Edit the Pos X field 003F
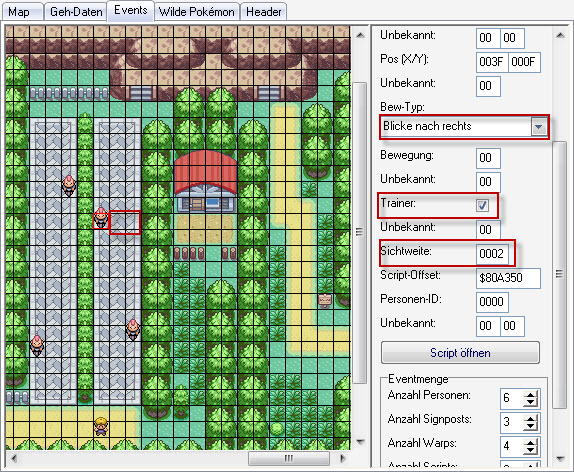Viewport: 574px width, 473px height. point(492,62)
